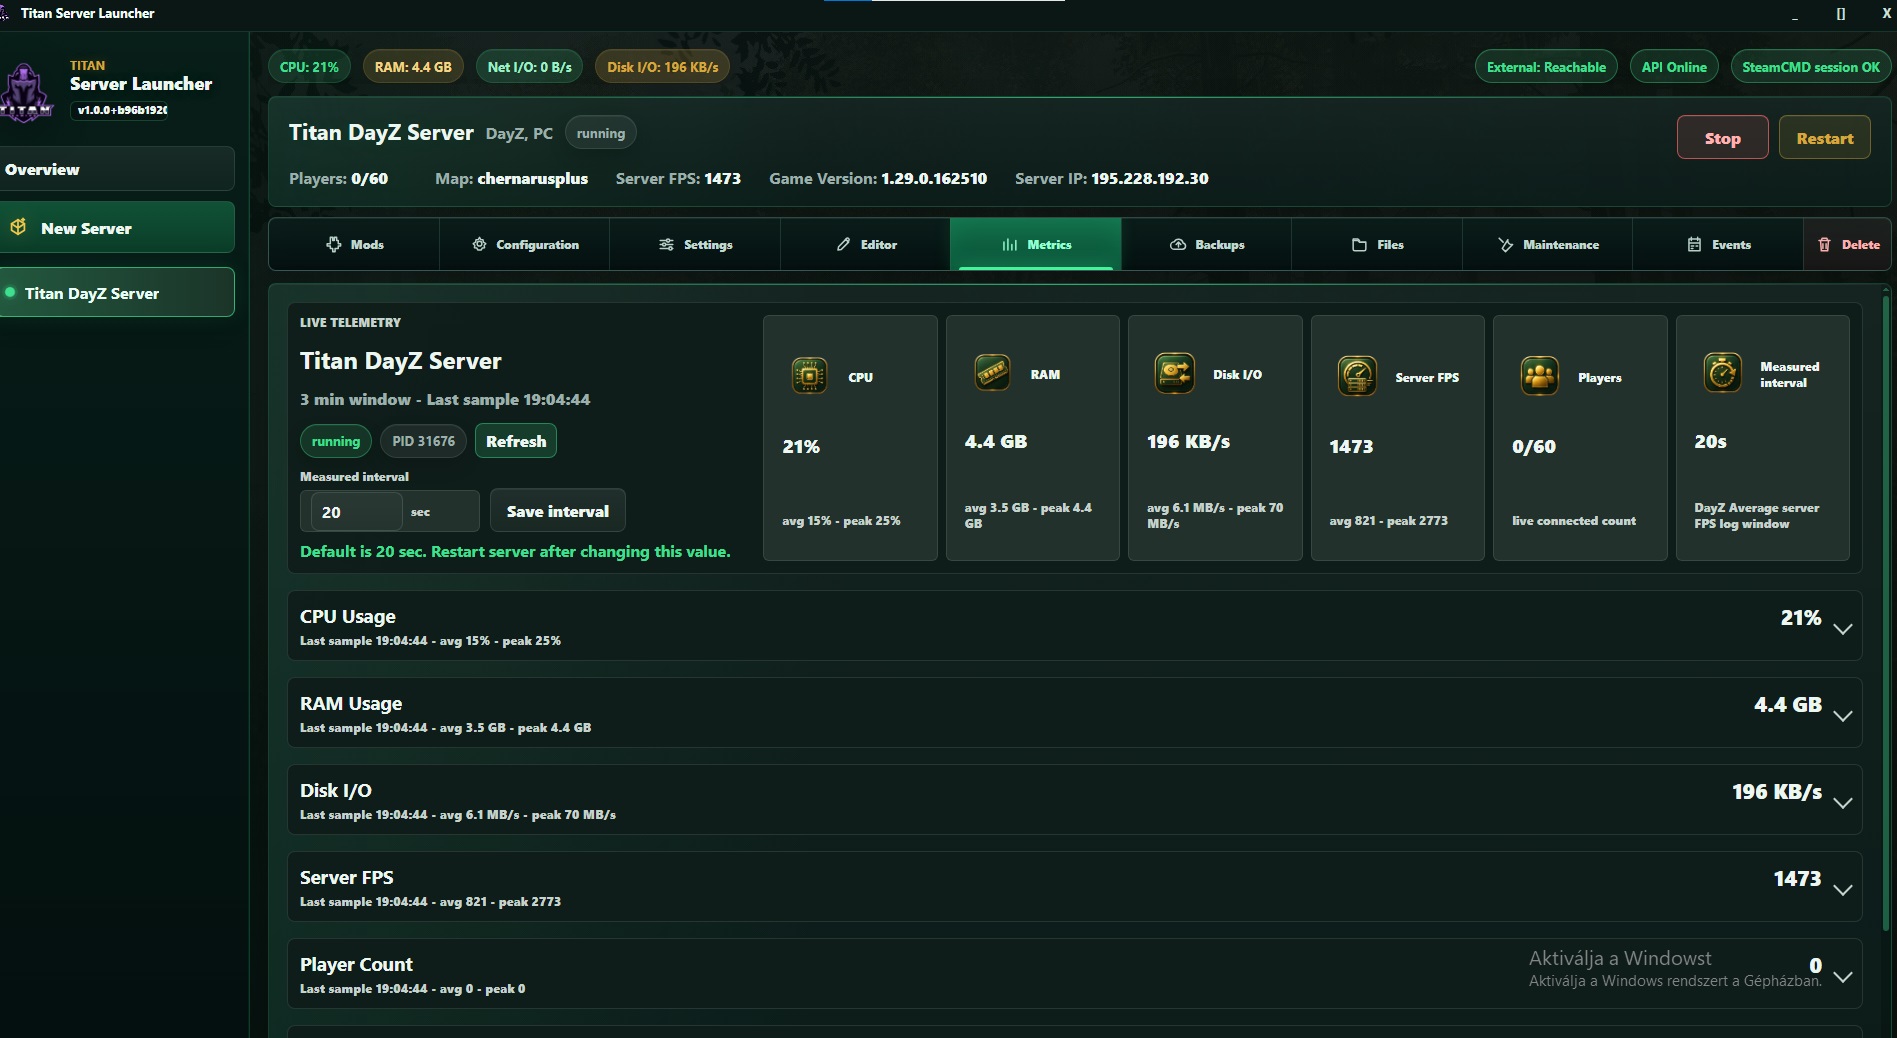Maximize the Titan Server Launcher window
1897x1038 pixels.
[x=1841, y=14]
